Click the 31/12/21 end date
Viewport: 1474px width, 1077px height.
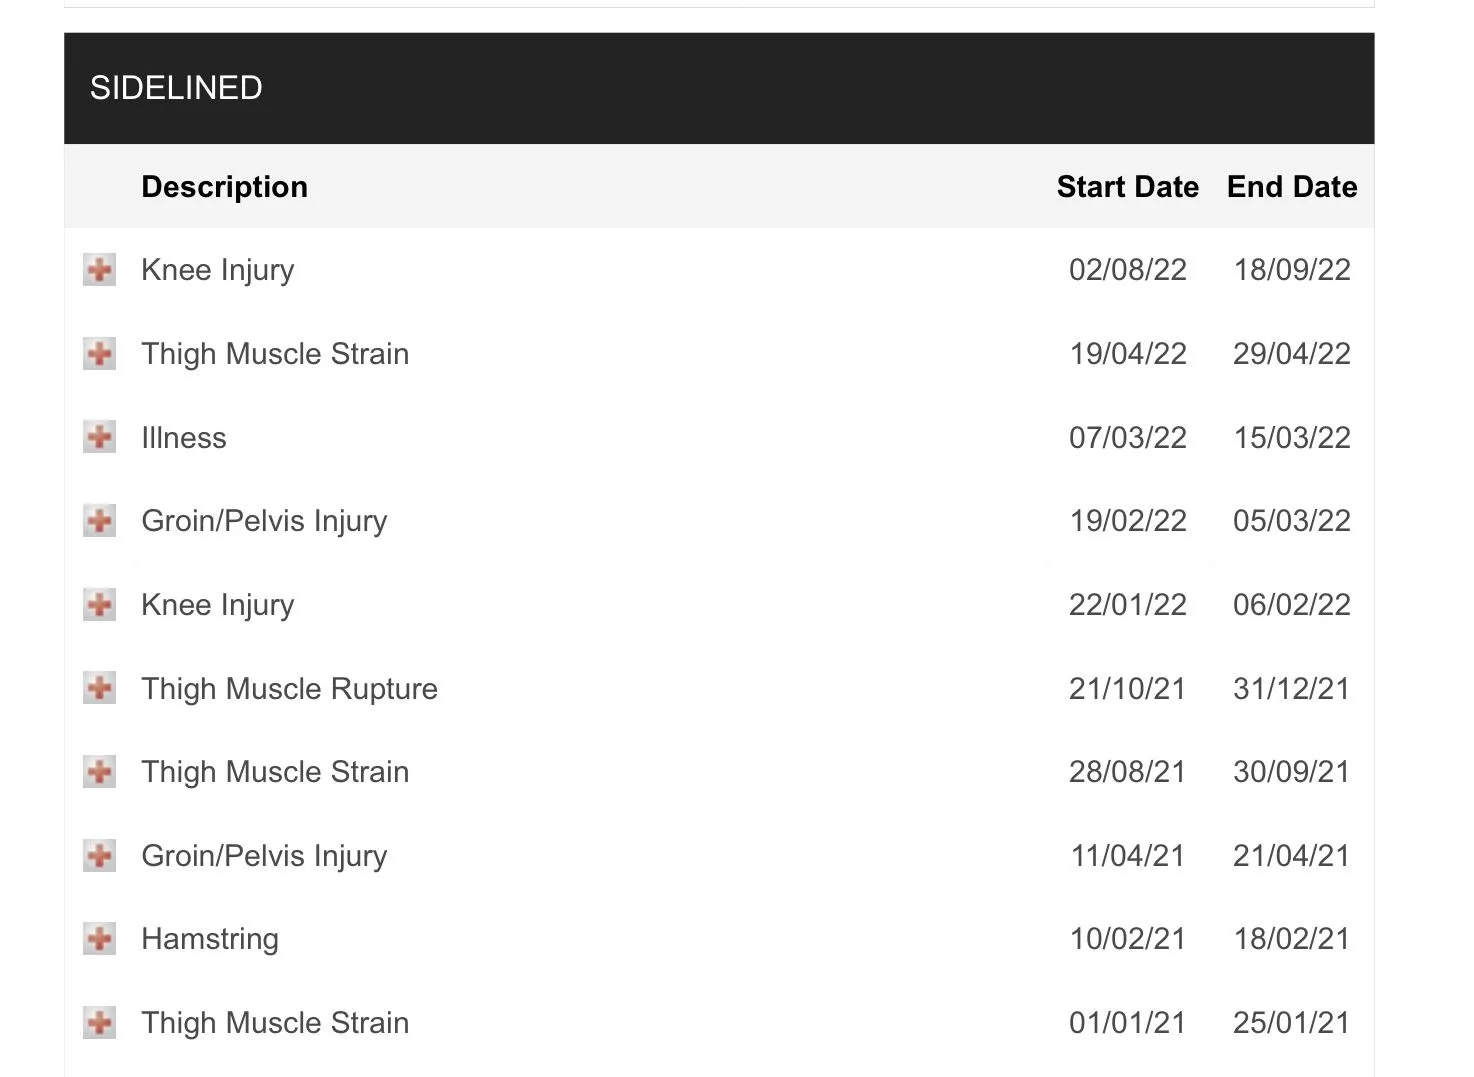pos(1291,689)
